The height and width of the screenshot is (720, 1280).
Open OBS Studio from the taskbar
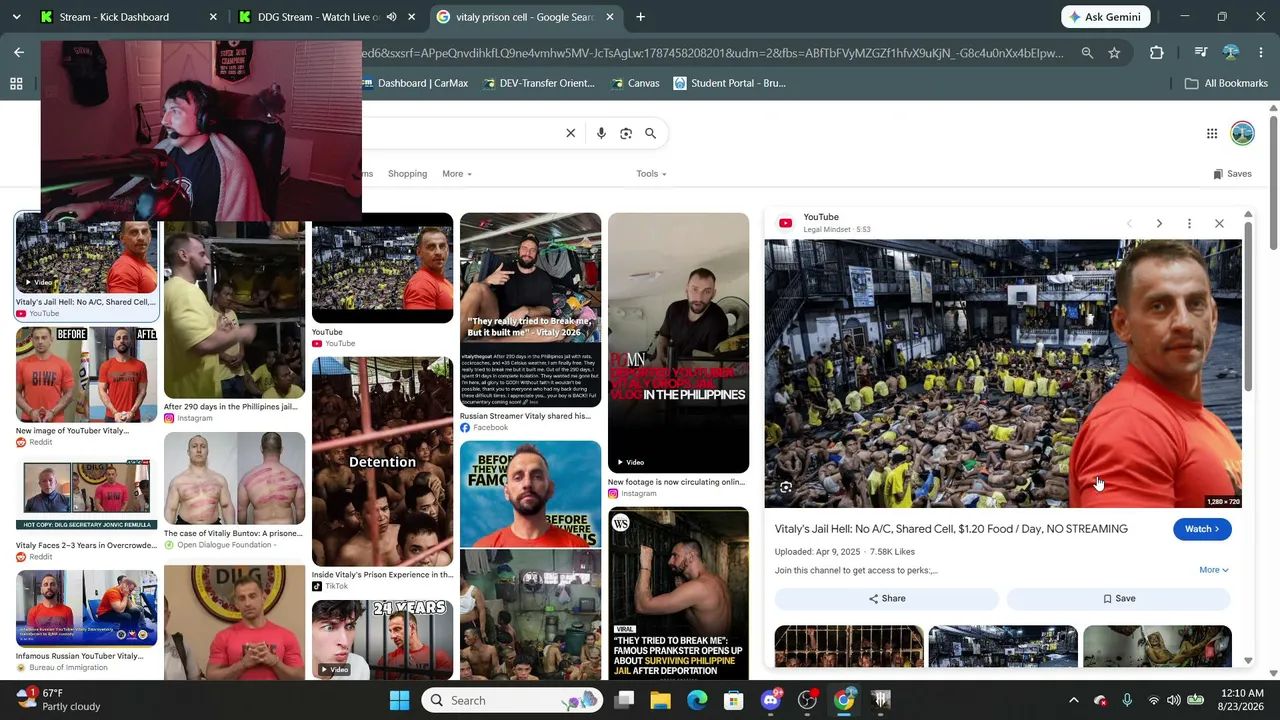[807, 700]
